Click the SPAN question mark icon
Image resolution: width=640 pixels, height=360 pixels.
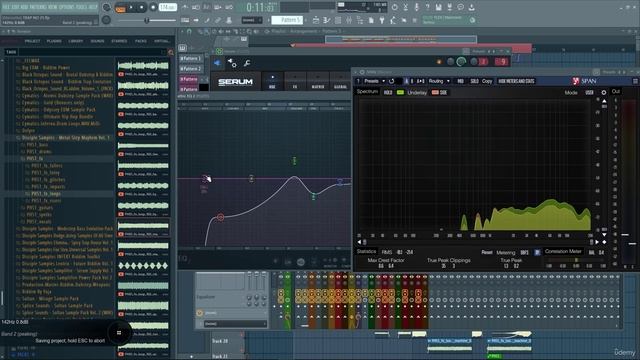point(358,81)
